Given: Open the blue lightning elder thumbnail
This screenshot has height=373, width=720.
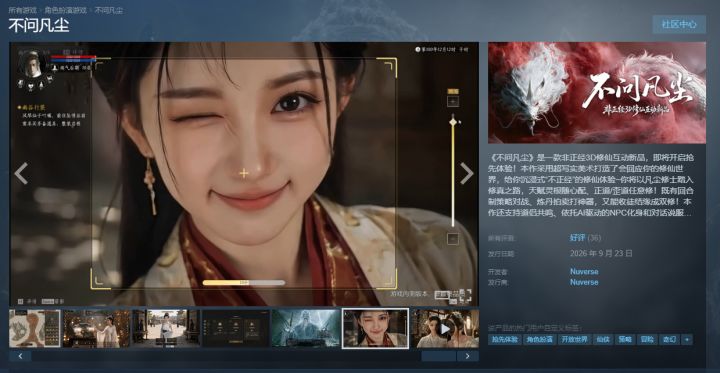Looking at the screenshot, I should pyautogui.click(x=306, y=328).
